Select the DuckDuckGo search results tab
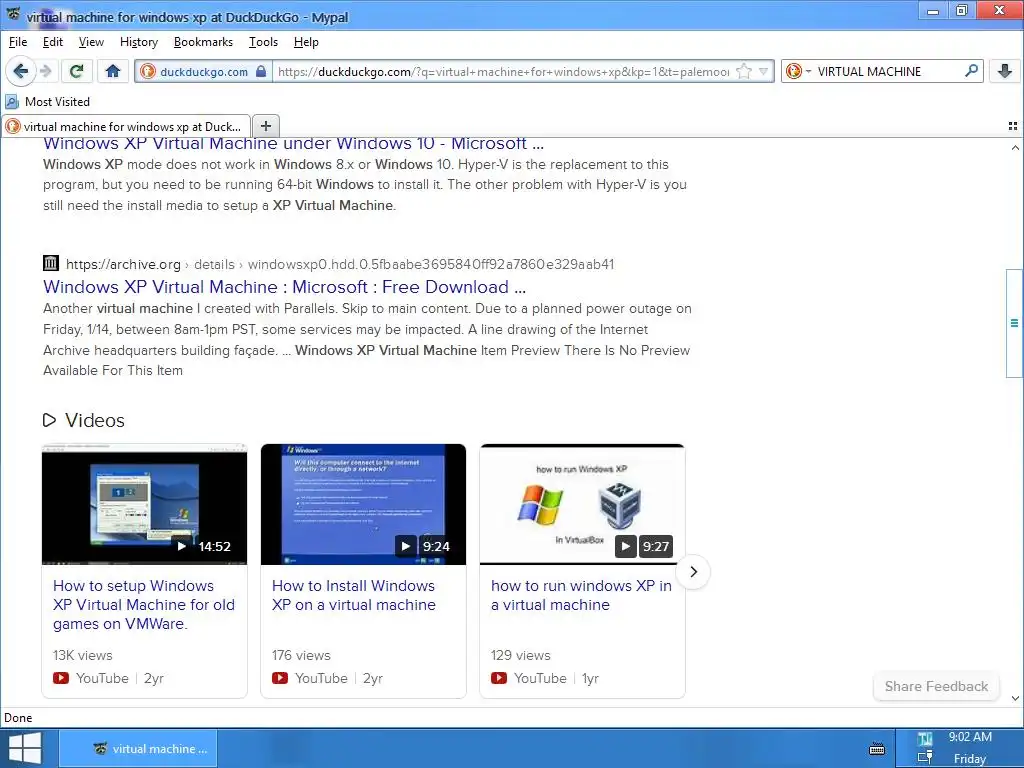1024x768 pixels. pos(126,126)
